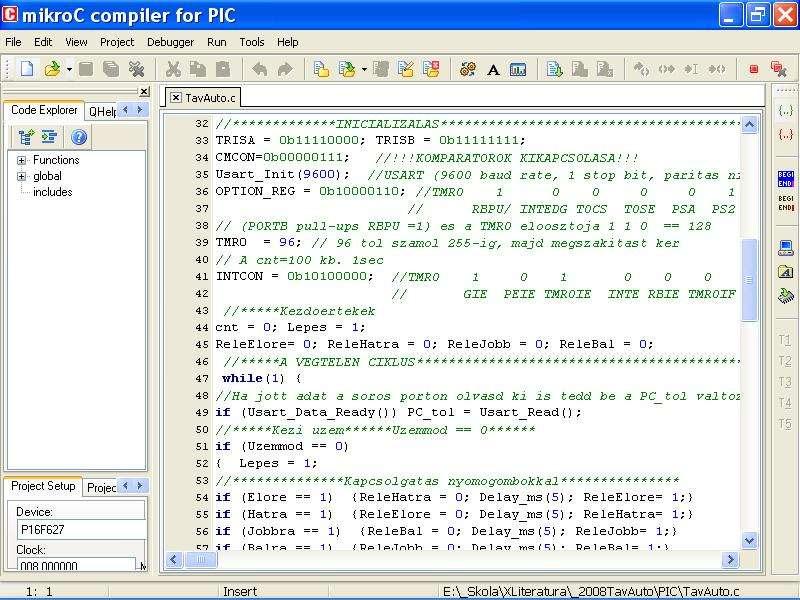This screenshot has width=800, height=600.
Task: Open the Project menu
Action: pyautogui.click(x=117, y=42)
